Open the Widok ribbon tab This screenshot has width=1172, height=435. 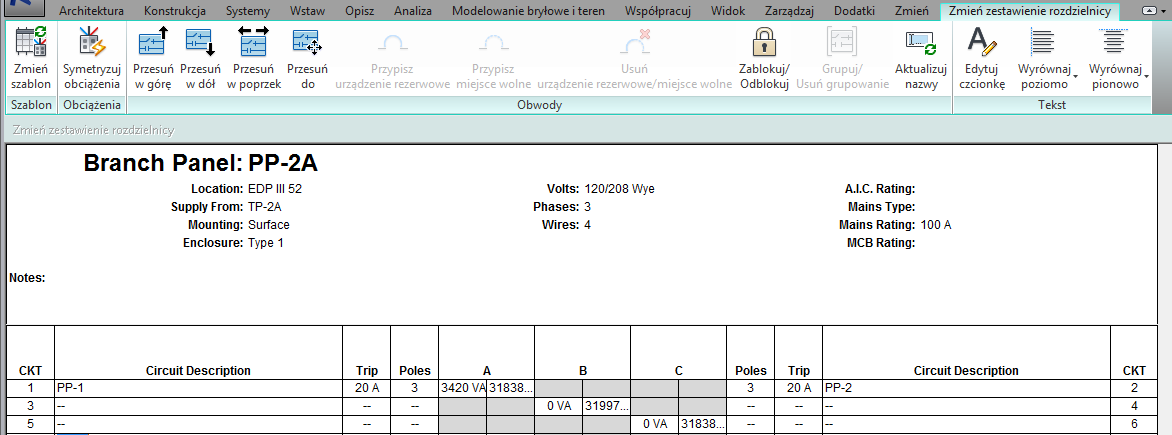point(729,11)
